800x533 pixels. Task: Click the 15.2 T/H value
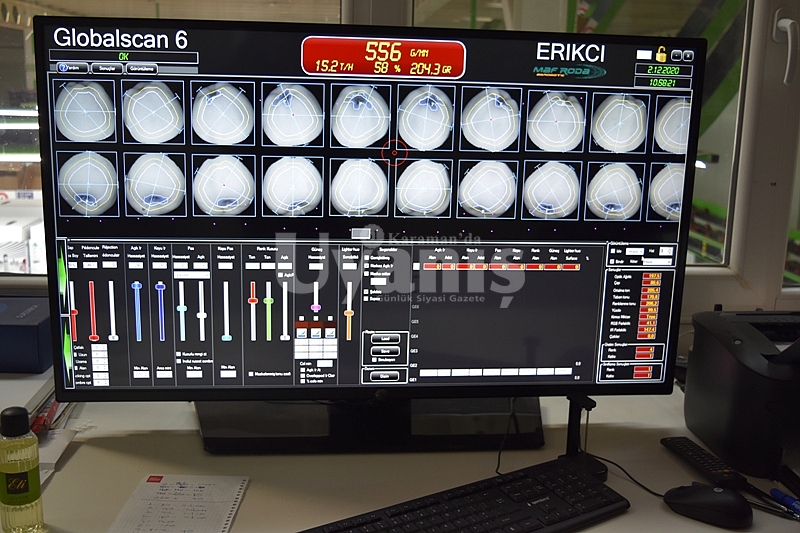tap(334, 66)
